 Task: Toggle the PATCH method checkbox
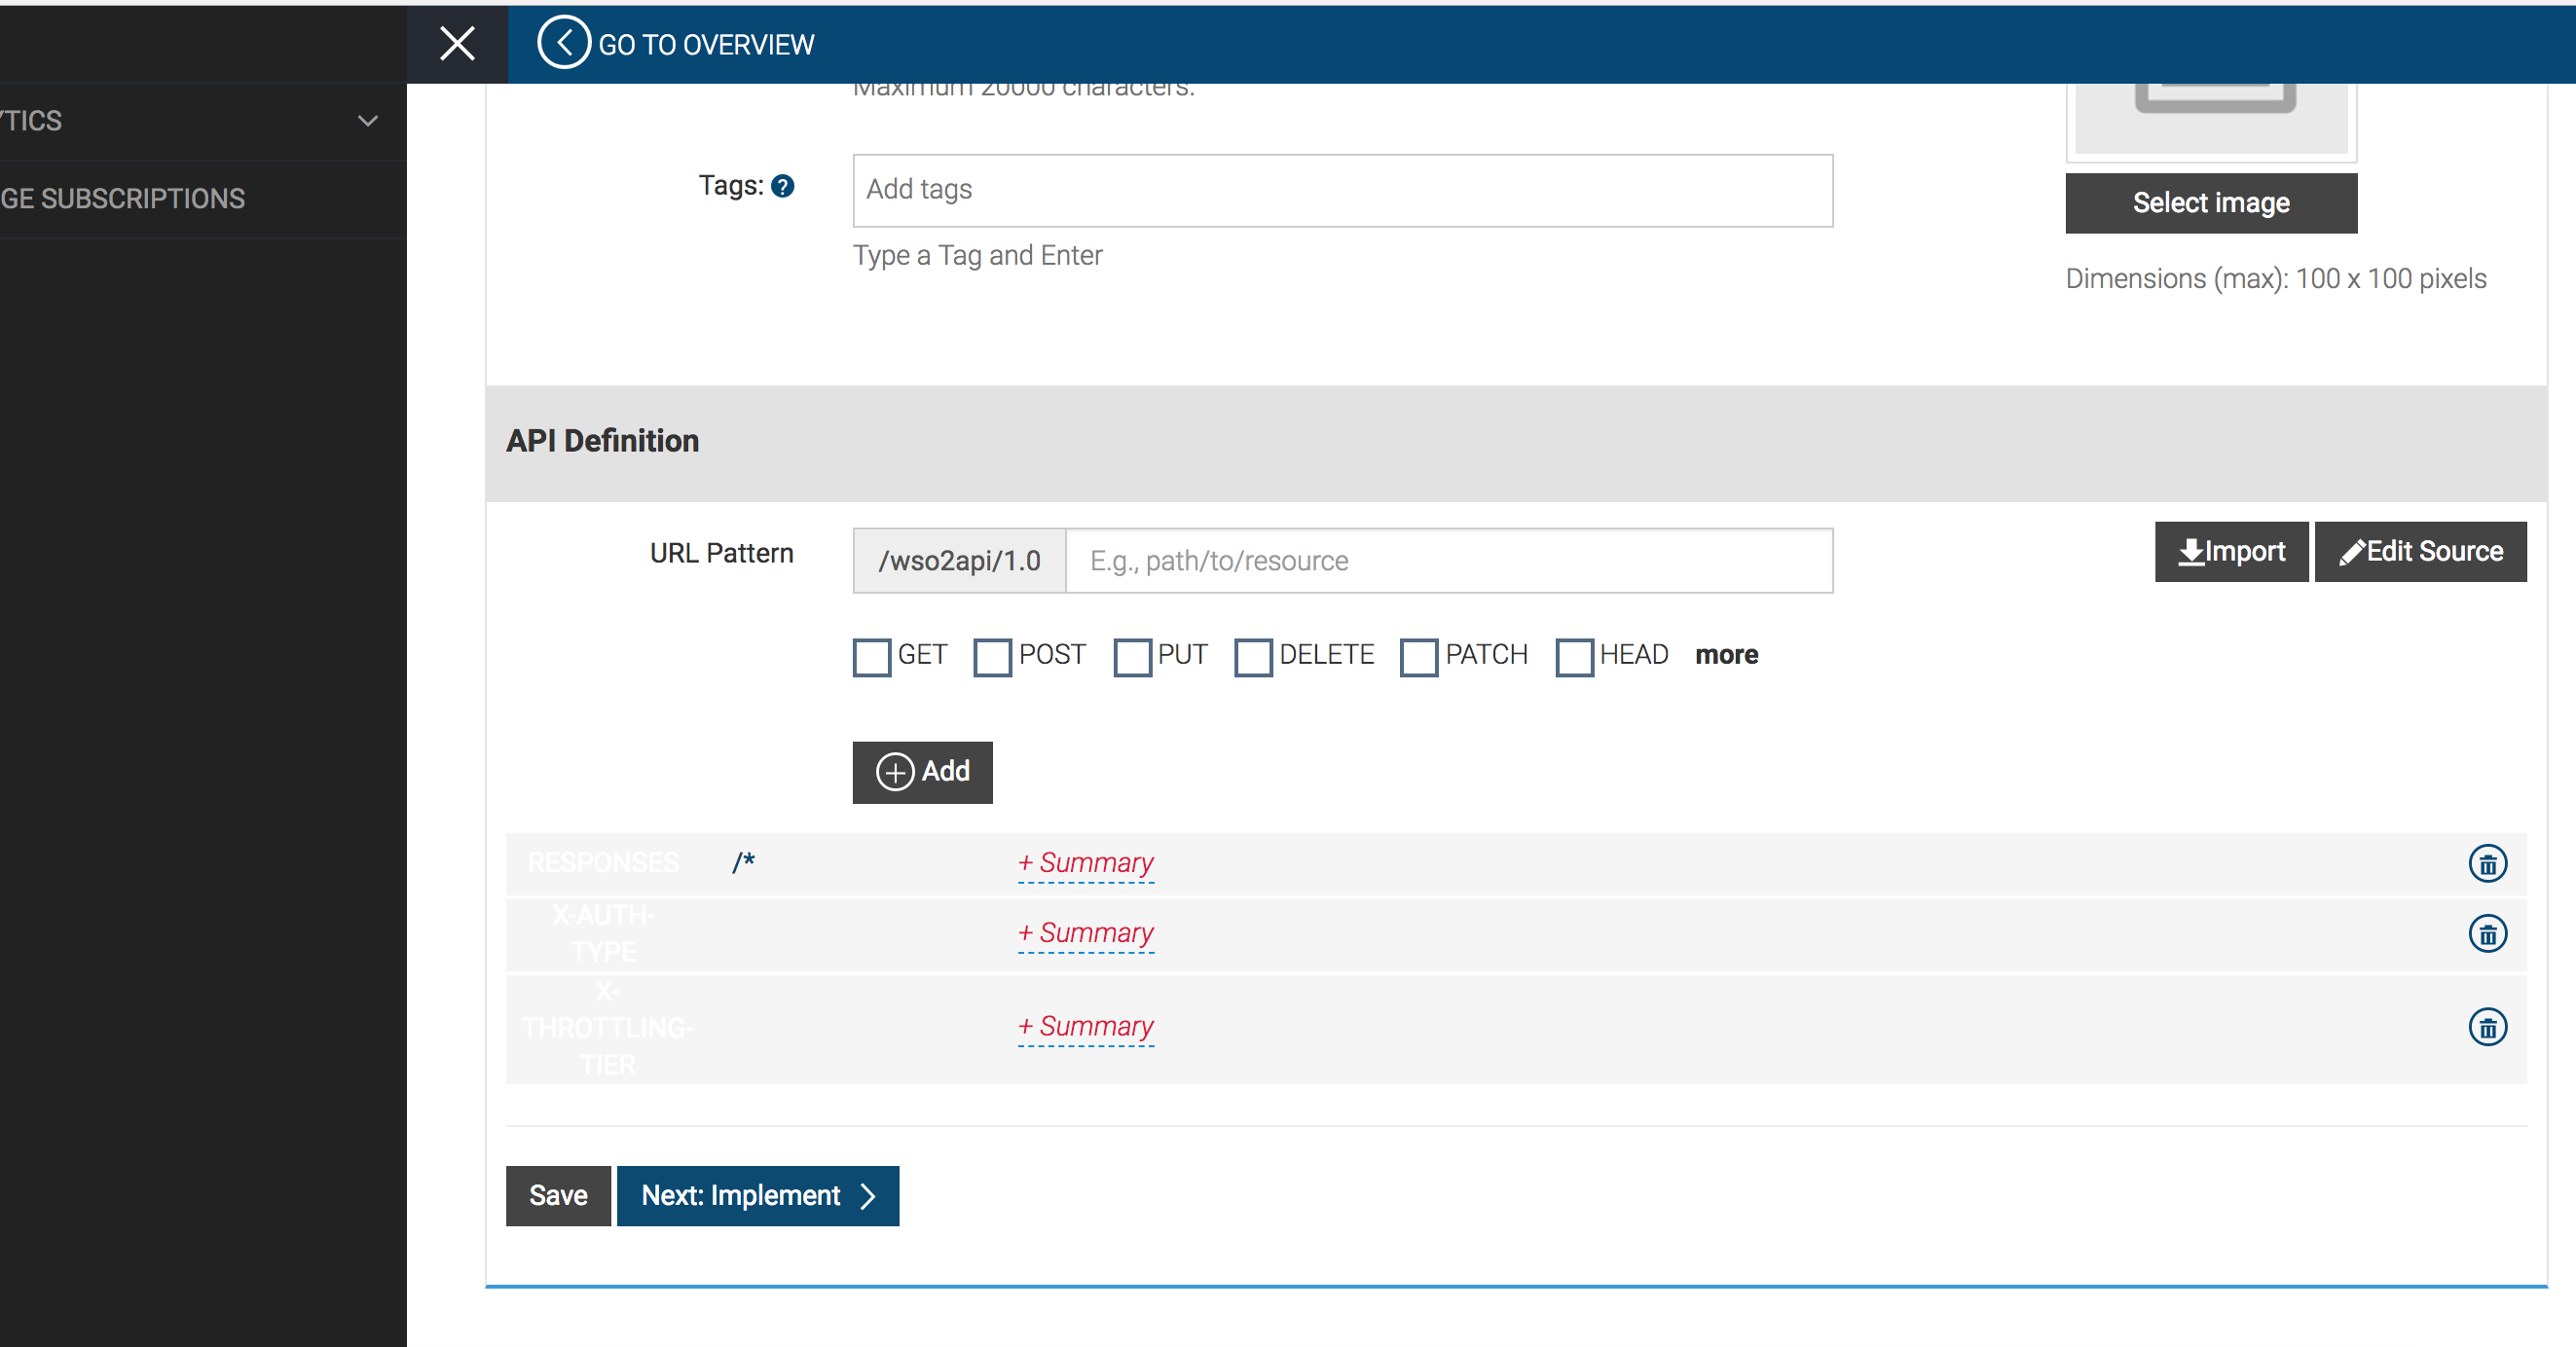click(x=1418, y=657)
